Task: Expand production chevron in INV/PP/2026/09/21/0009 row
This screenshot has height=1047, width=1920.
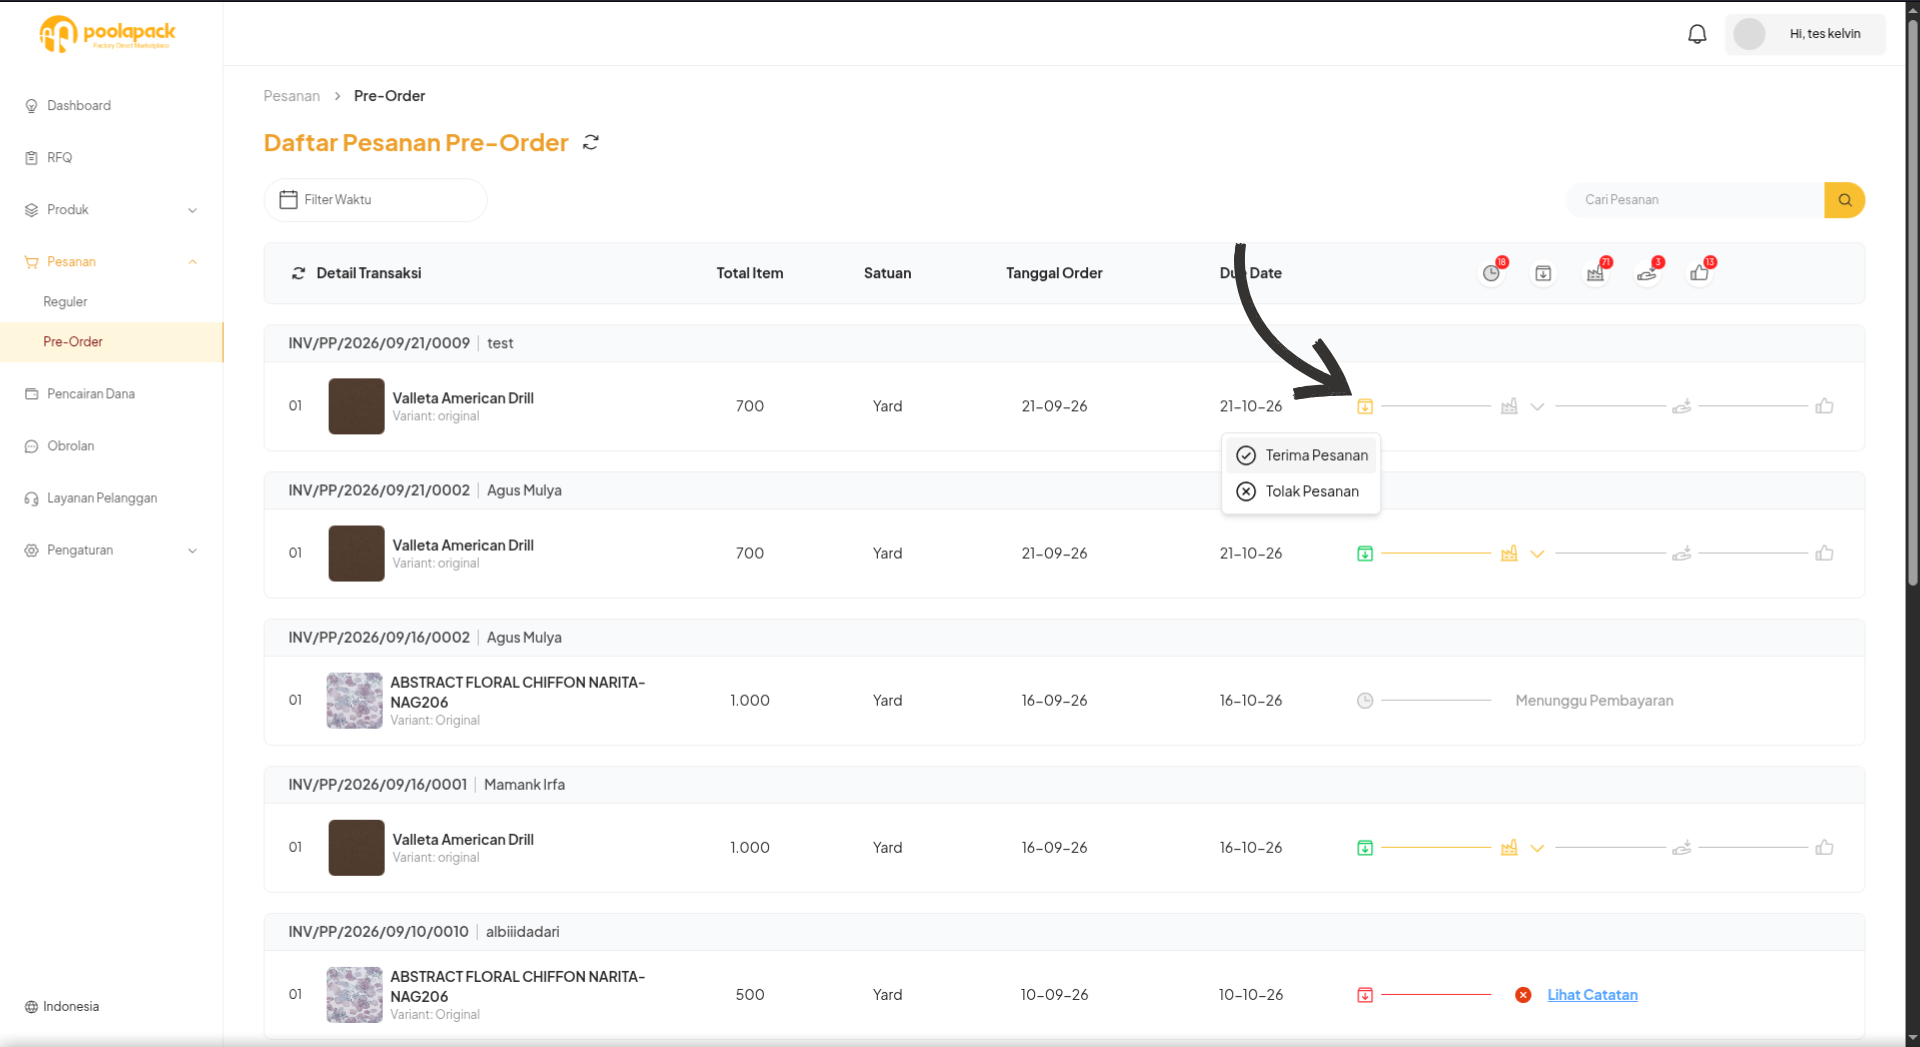Action: pyautogui.click(x=1537, y=407)
